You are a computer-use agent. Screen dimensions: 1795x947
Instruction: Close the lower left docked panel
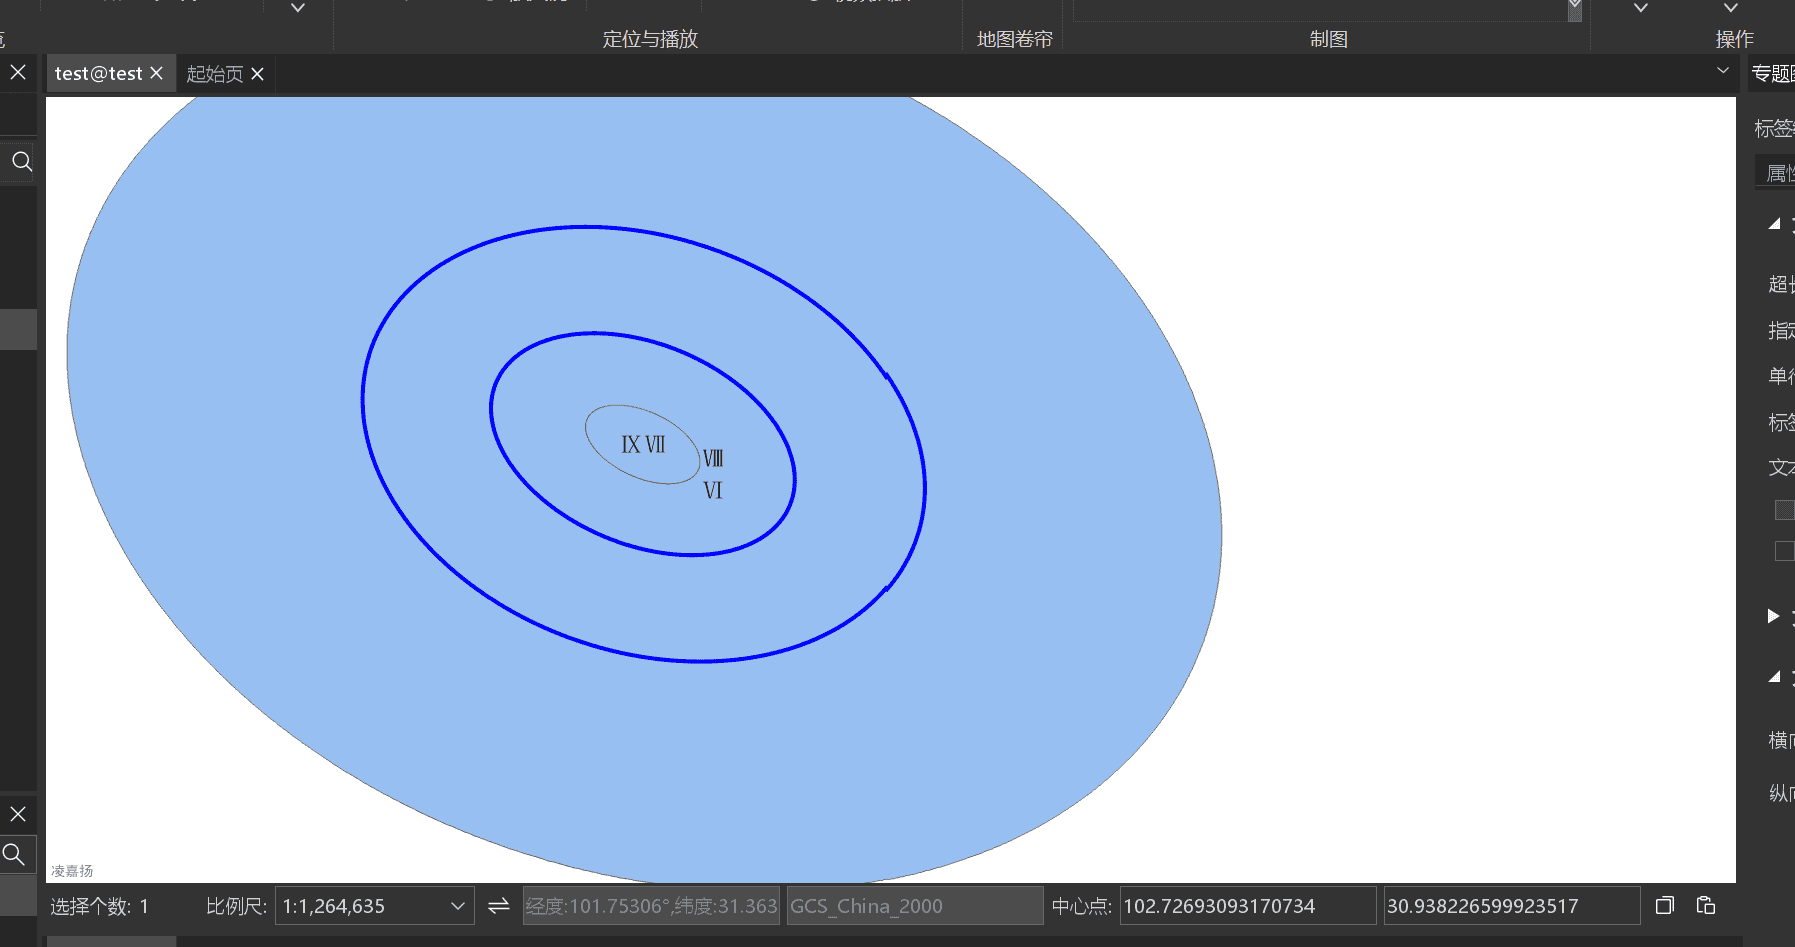pos(18,814)
